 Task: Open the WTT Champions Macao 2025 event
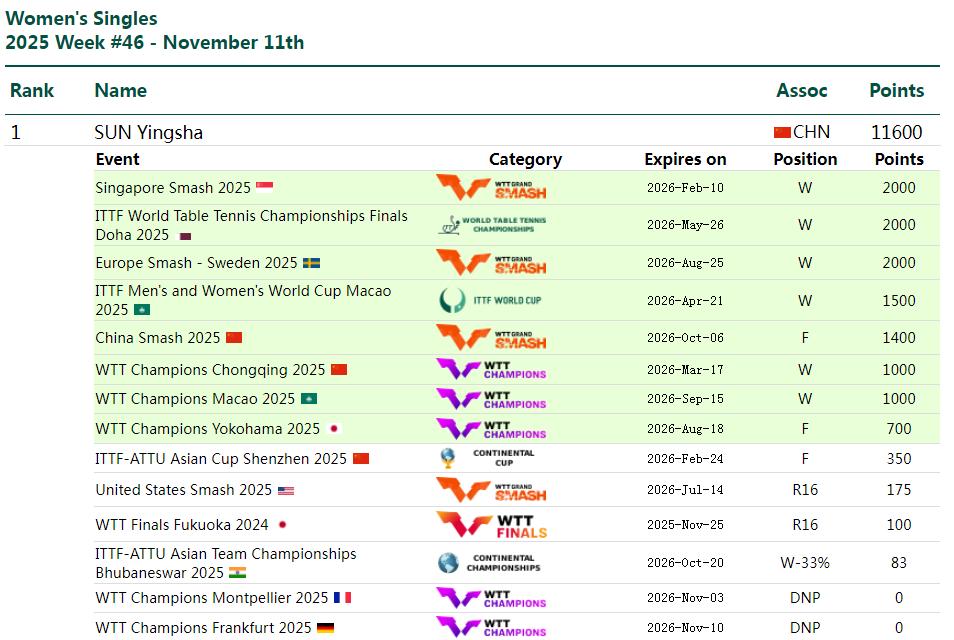pos(195,399)
